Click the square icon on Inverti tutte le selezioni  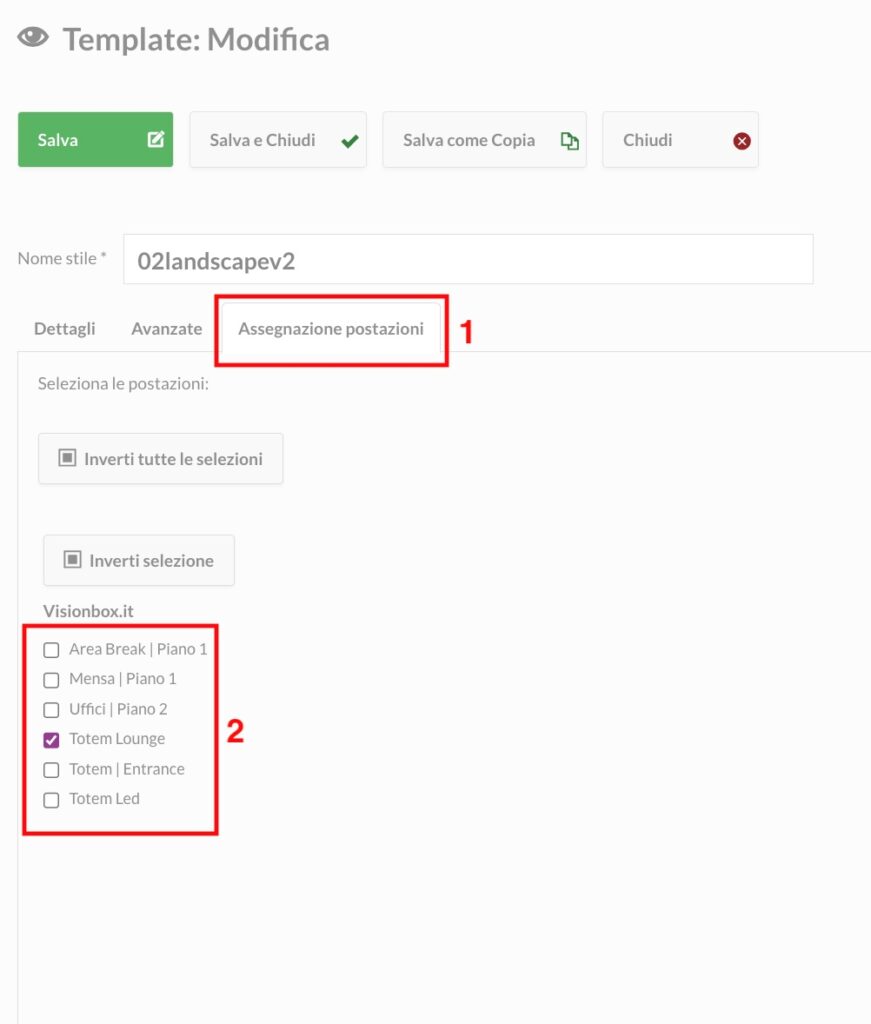(x=67, y=458)
